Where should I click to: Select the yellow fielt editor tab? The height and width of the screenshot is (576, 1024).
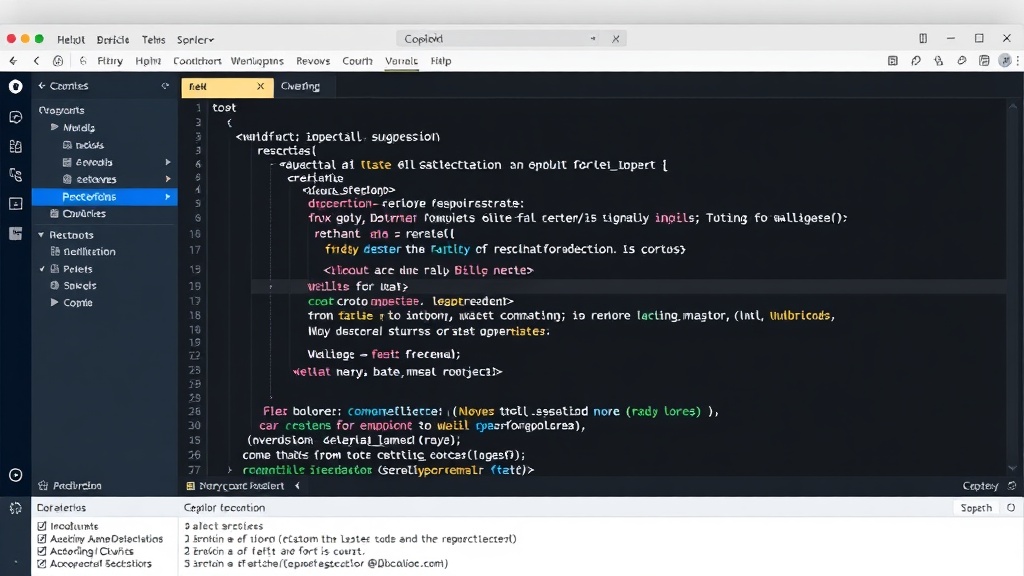(227, 86)
